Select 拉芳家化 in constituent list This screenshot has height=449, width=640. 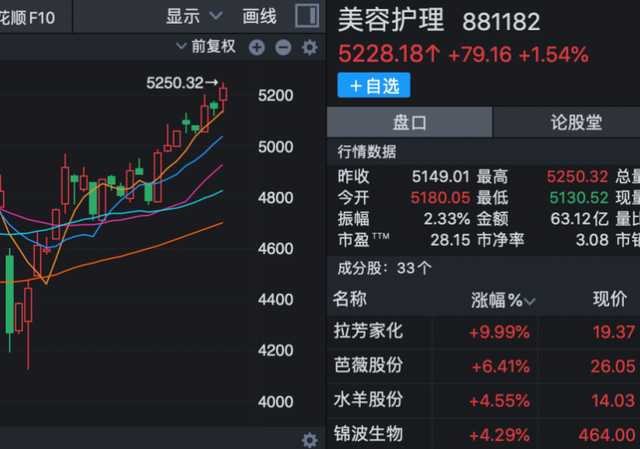pos(368,332)
